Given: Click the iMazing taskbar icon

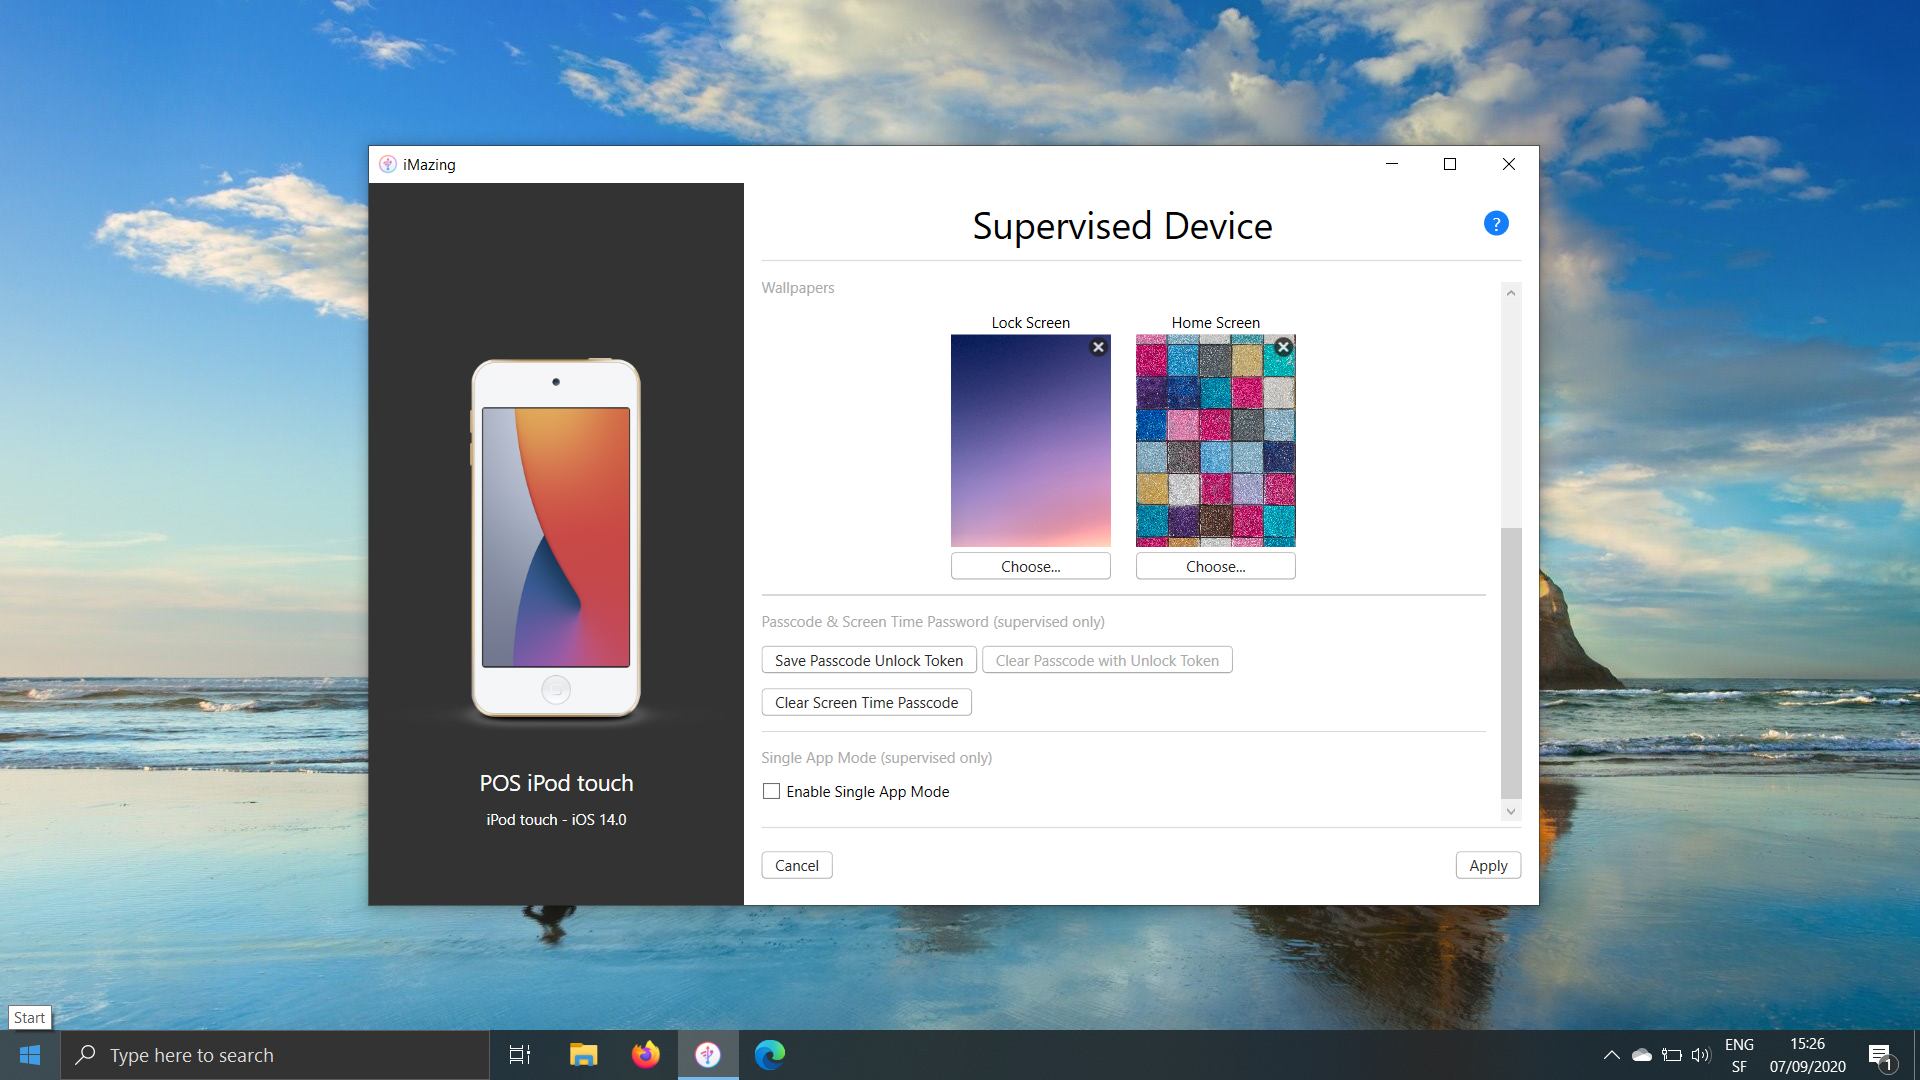Looking at the screenshot, I should [x=708, y=1055].
